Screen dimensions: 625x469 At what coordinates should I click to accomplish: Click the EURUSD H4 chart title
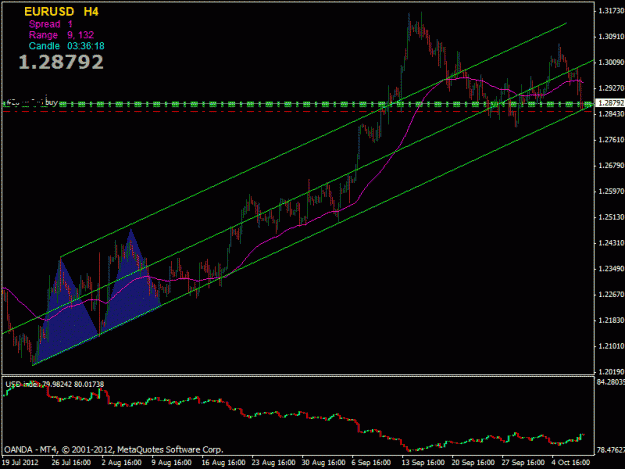[x=61, y=12]
